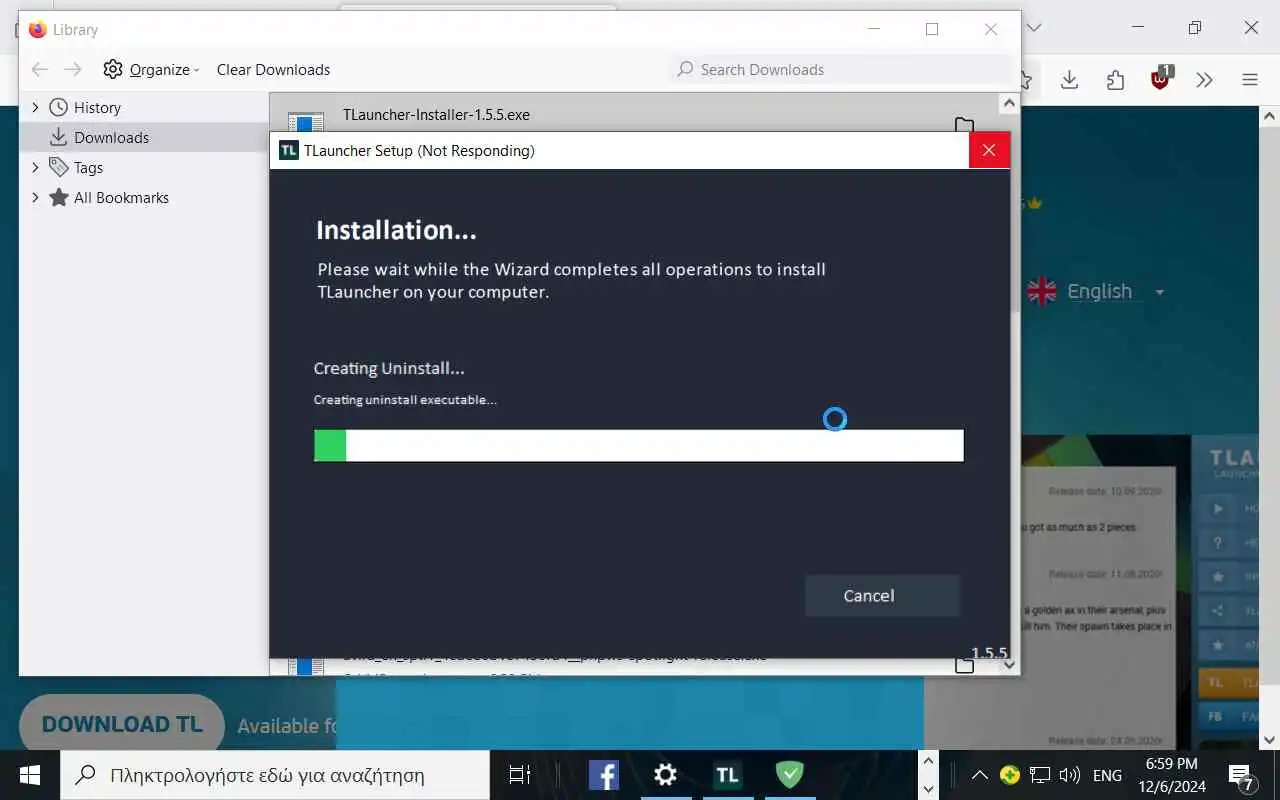The height and width of the screenshot is (800, 1280).
Task: Click the yellow-green tray application icon
Action: tap(1010, 775)
